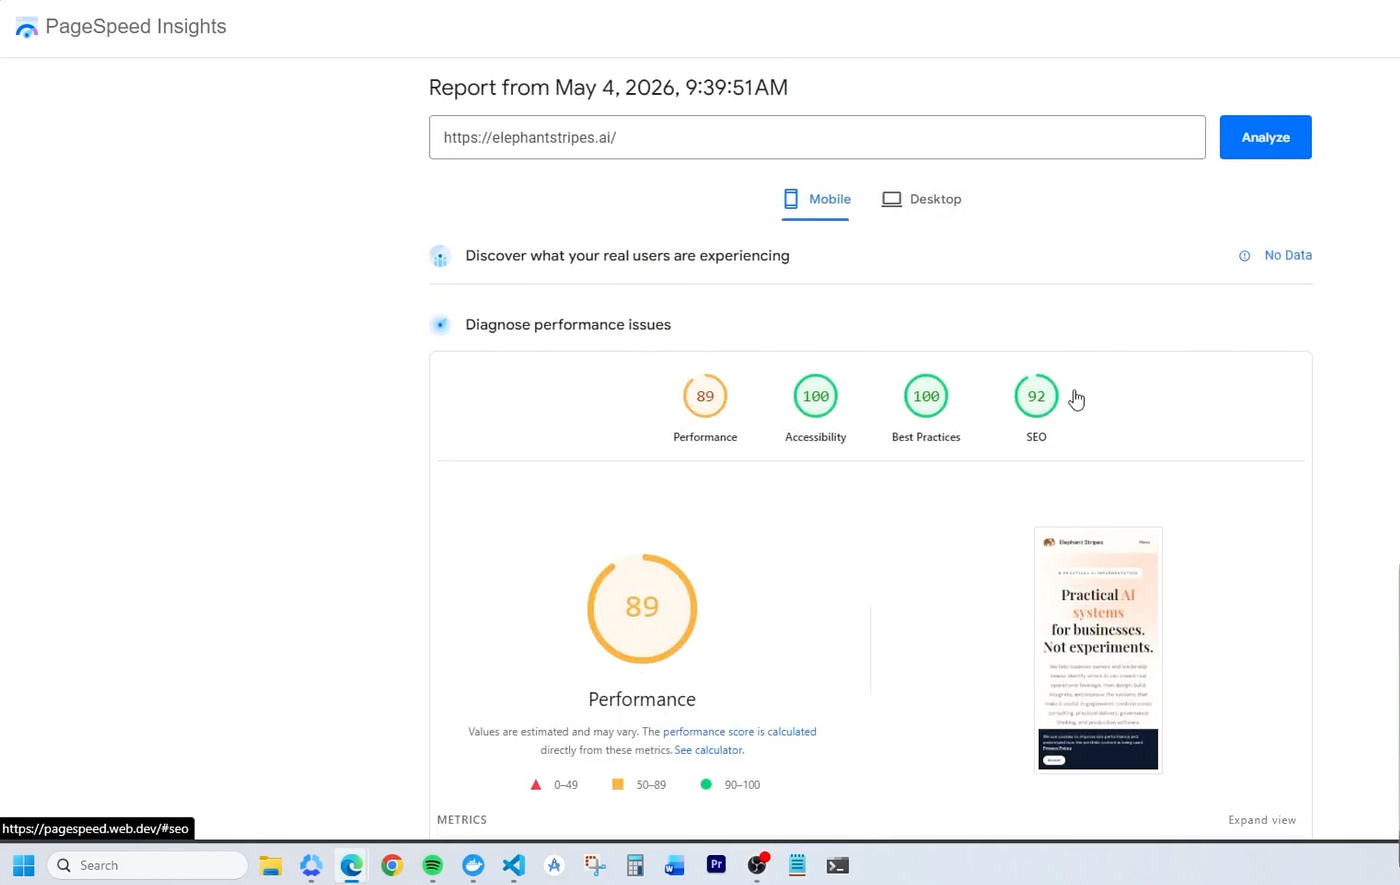Open File Explorer from the taskbar
Screen dimensions: 1400x885
(x=270, y=865)
